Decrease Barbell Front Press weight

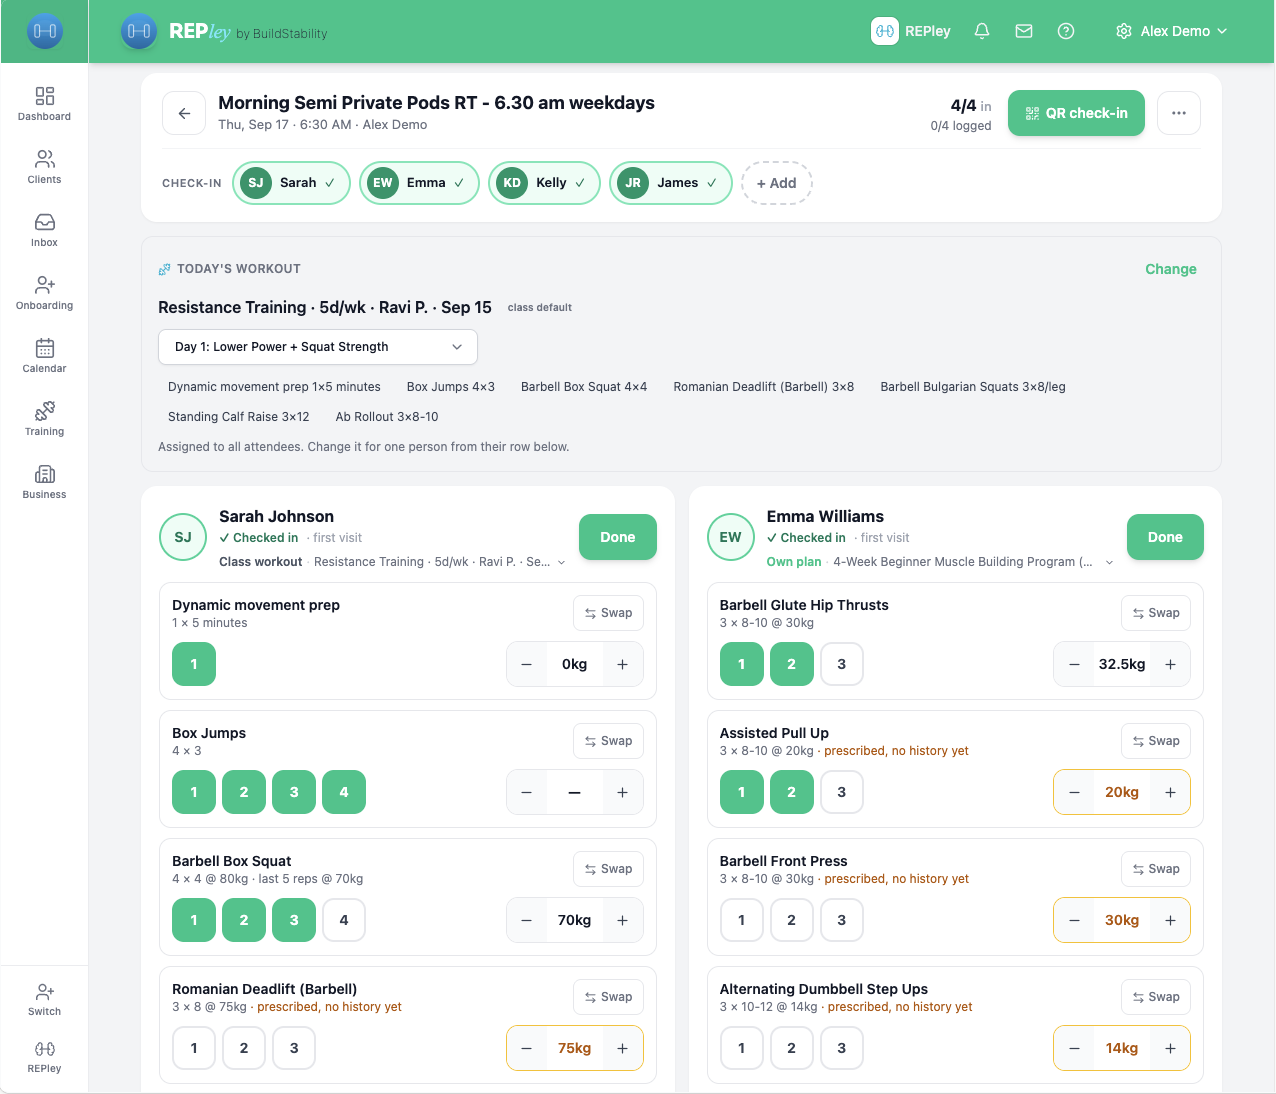[1074, 920]
